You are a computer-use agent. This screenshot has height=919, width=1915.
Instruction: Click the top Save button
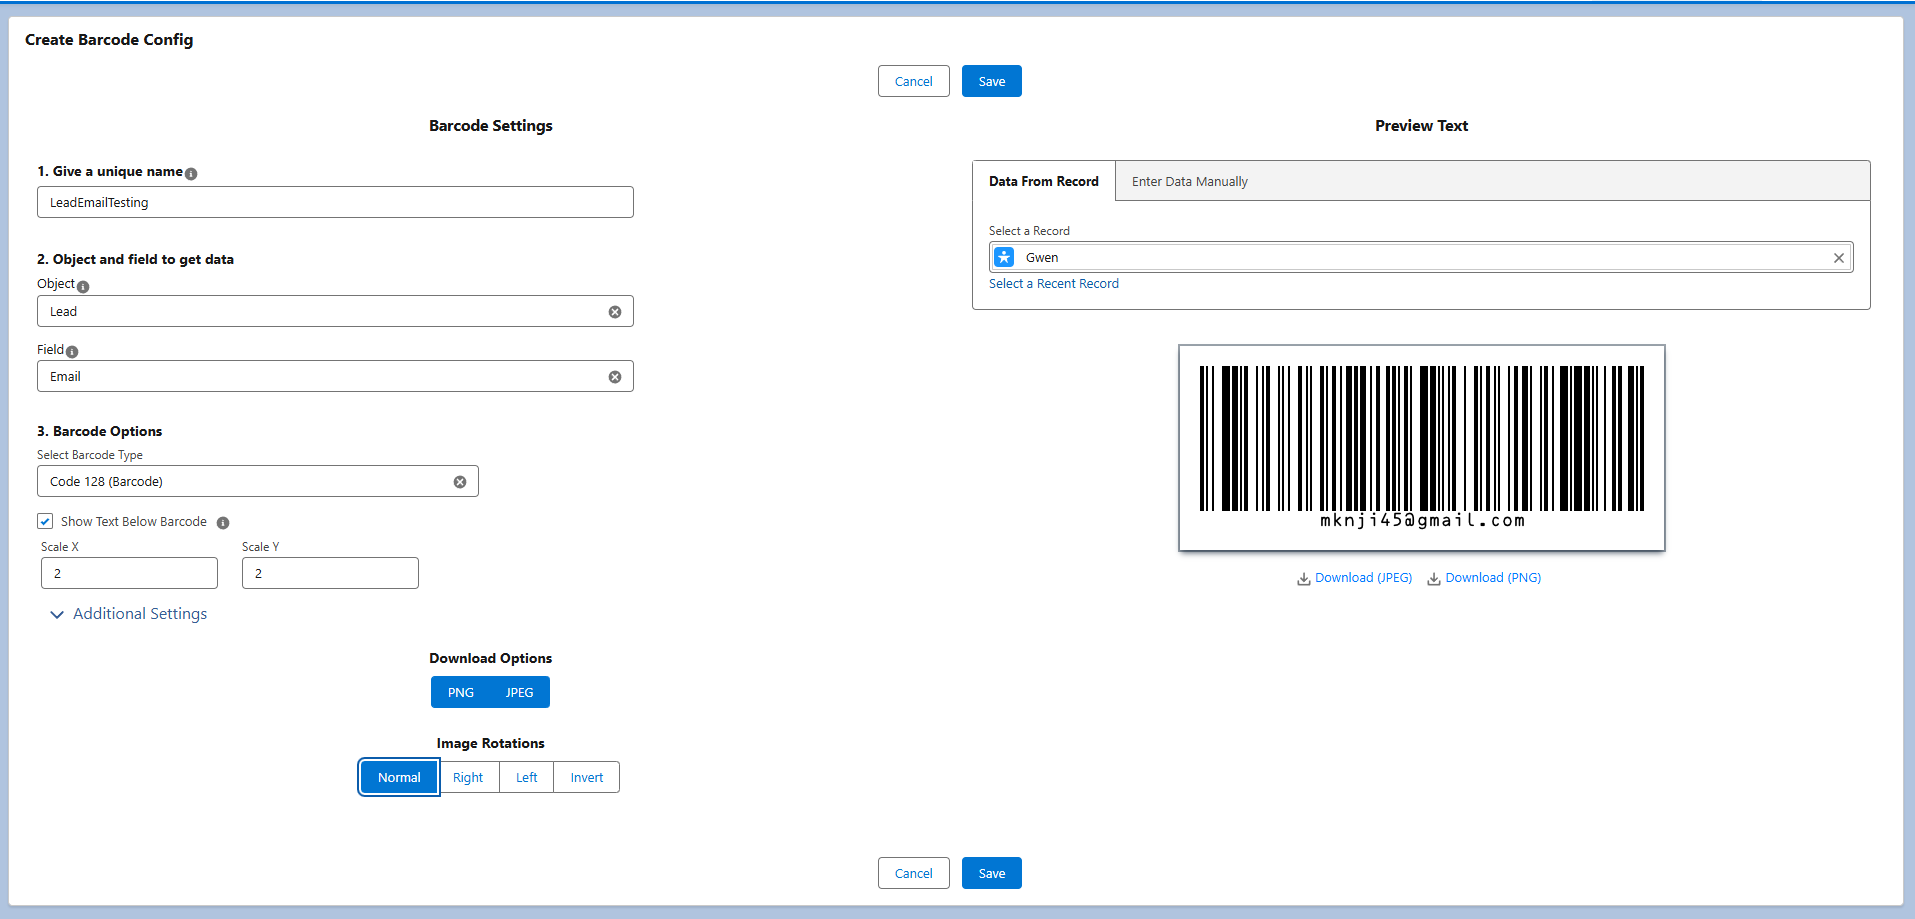(991, 82)
